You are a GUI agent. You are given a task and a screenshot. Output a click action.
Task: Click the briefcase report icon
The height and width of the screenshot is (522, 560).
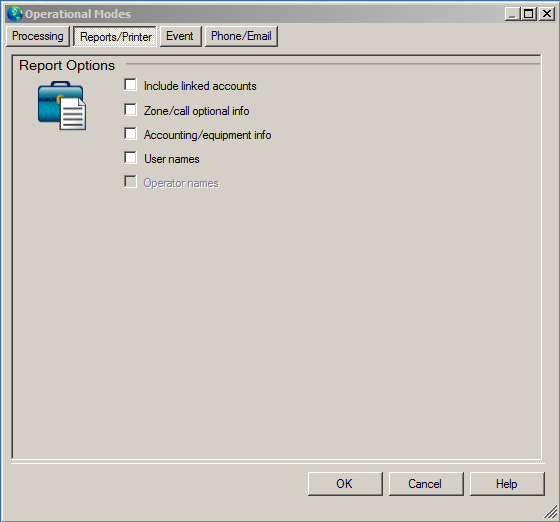pyautogui.click(x=62, y=105)
